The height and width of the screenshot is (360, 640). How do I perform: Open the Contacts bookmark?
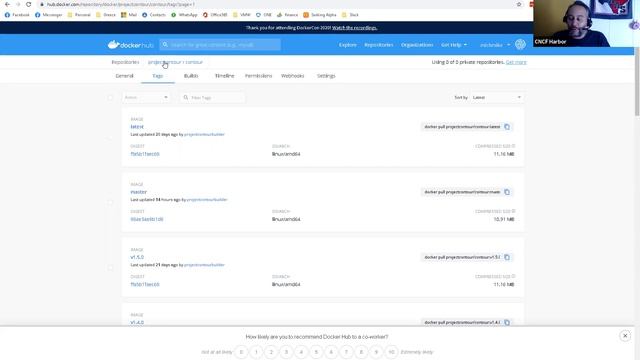[x=154, y=15]
